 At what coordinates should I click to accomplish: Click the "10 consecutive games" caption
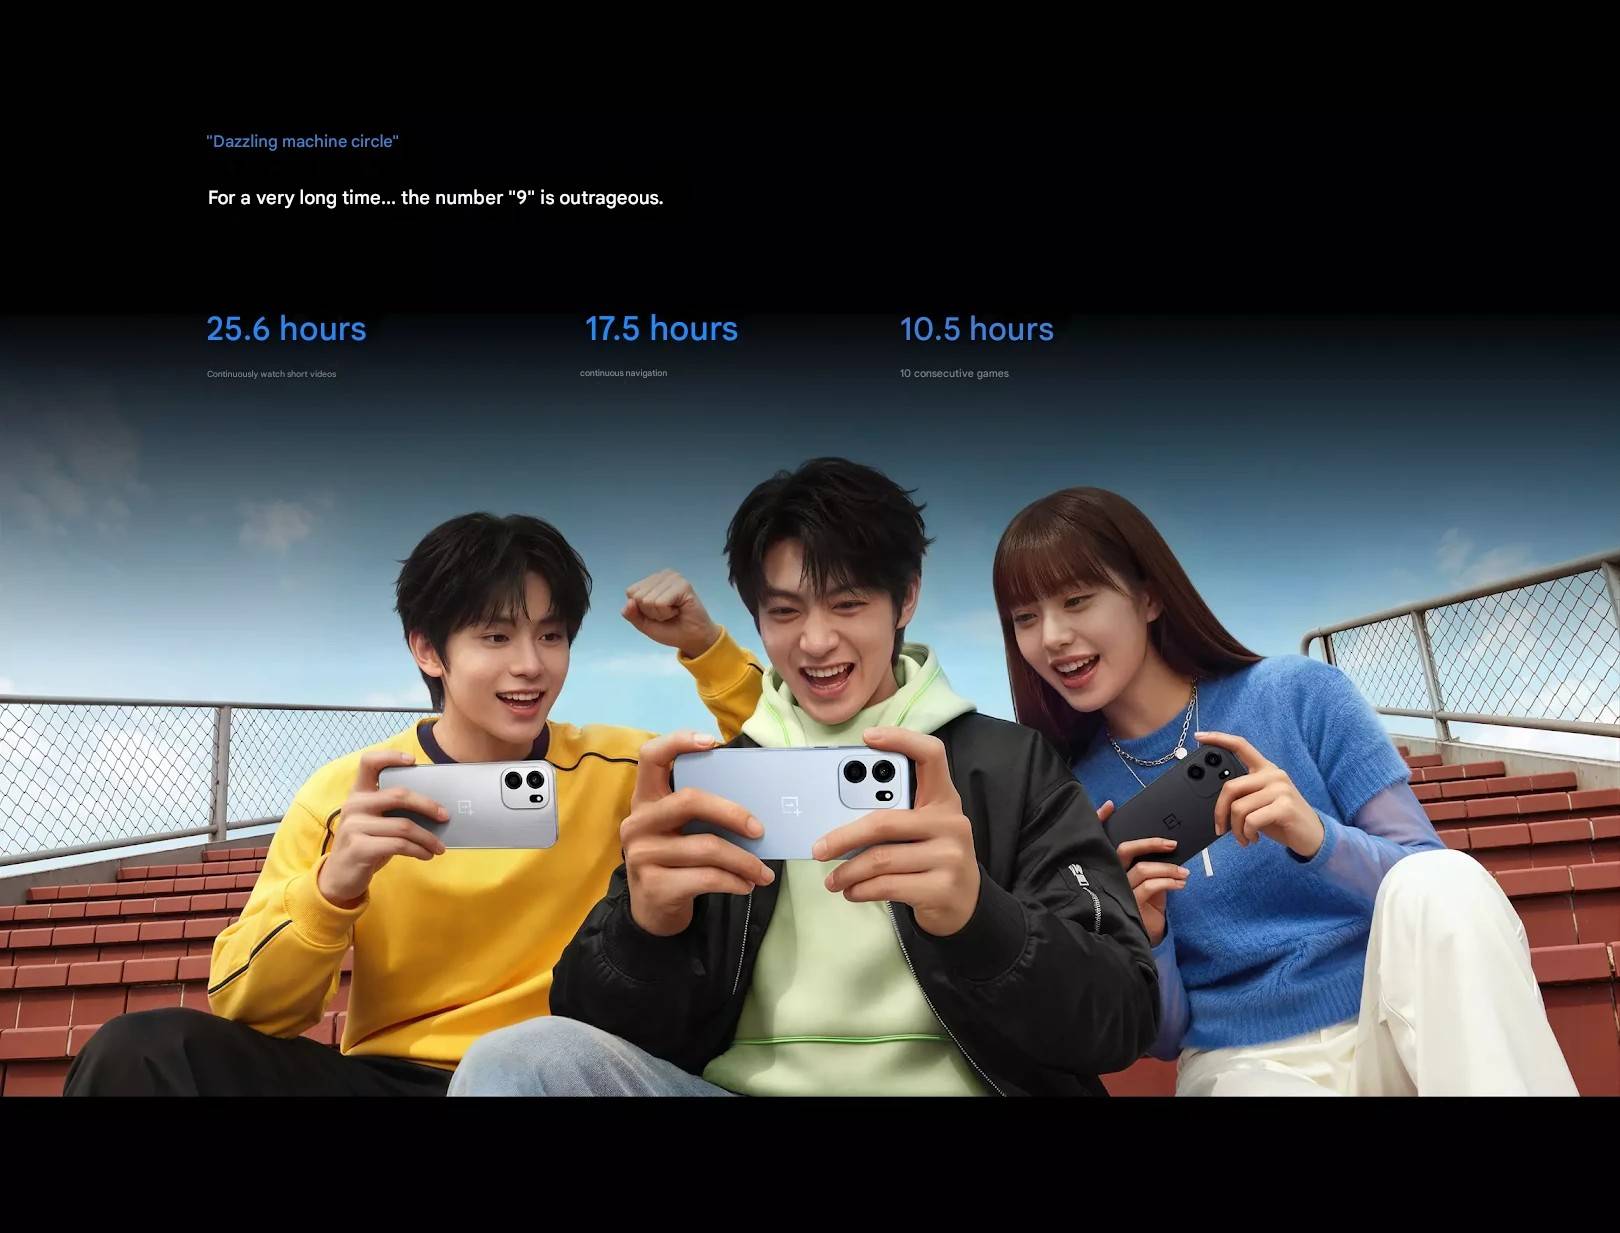(954, 373)
